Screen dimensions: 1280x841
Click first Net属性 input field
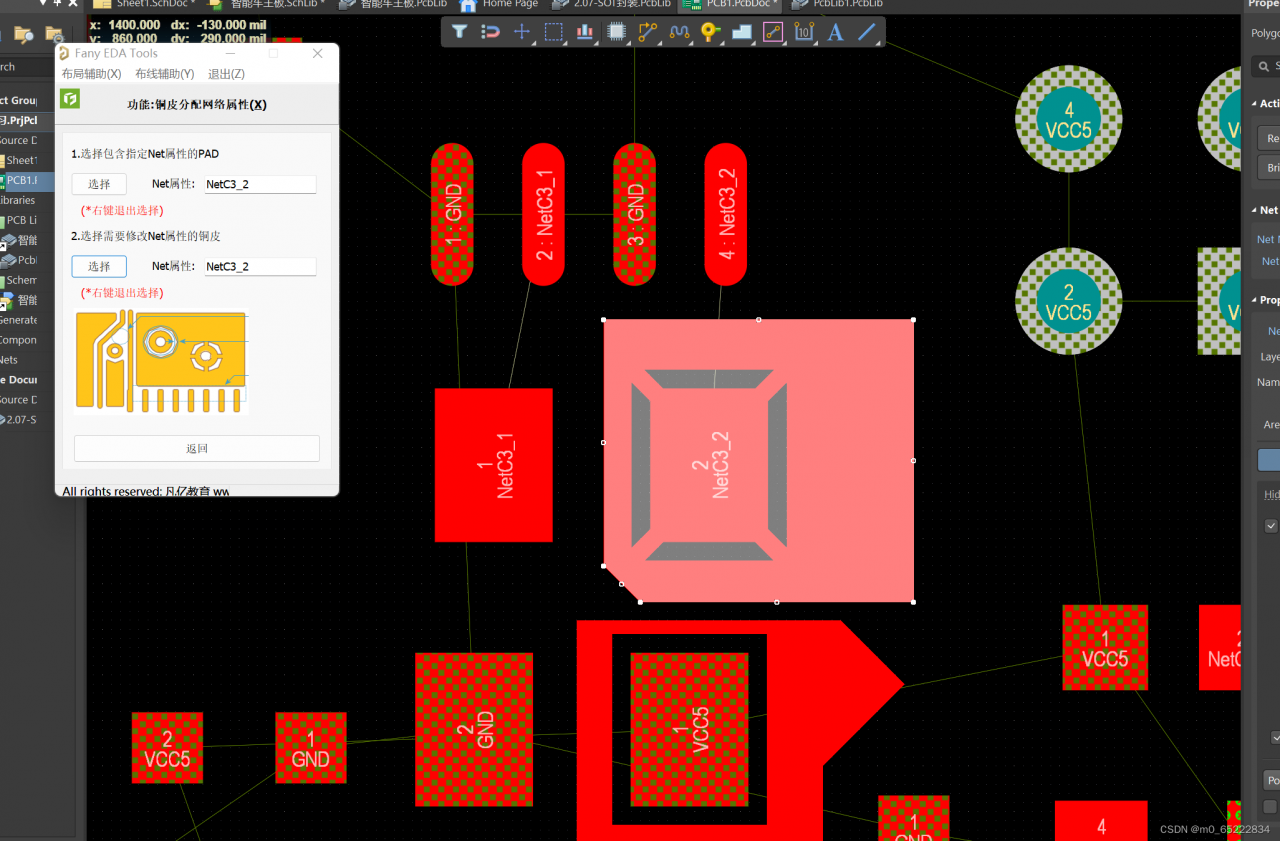point(260,184)
